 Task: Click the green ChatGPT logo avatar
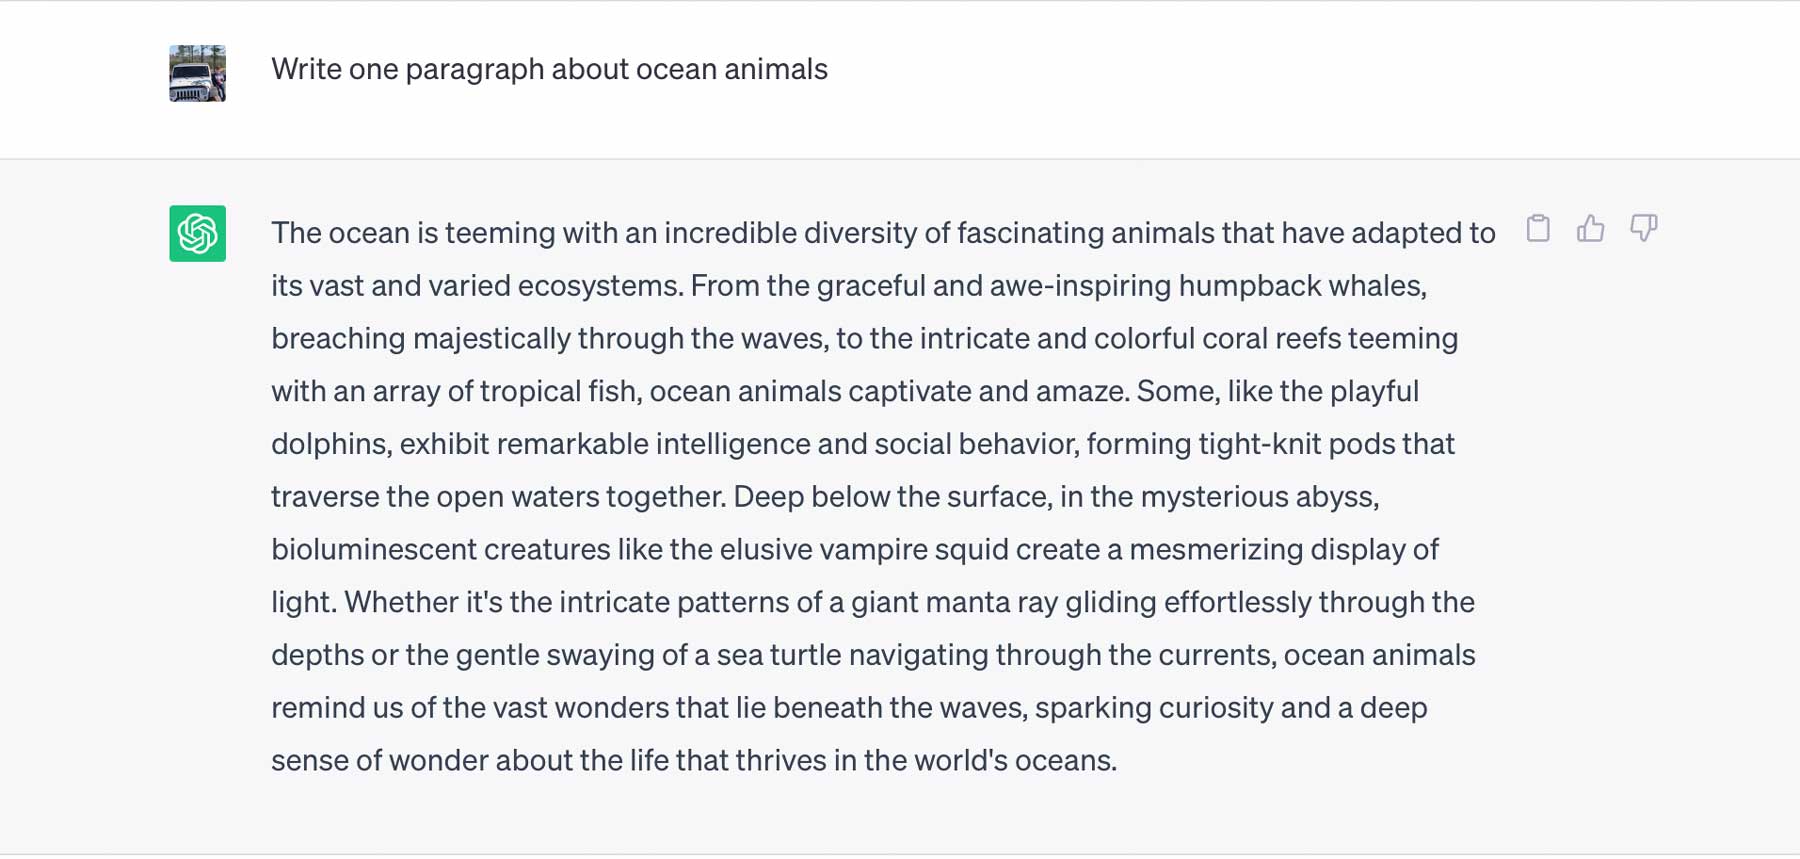tap(197, 233)
